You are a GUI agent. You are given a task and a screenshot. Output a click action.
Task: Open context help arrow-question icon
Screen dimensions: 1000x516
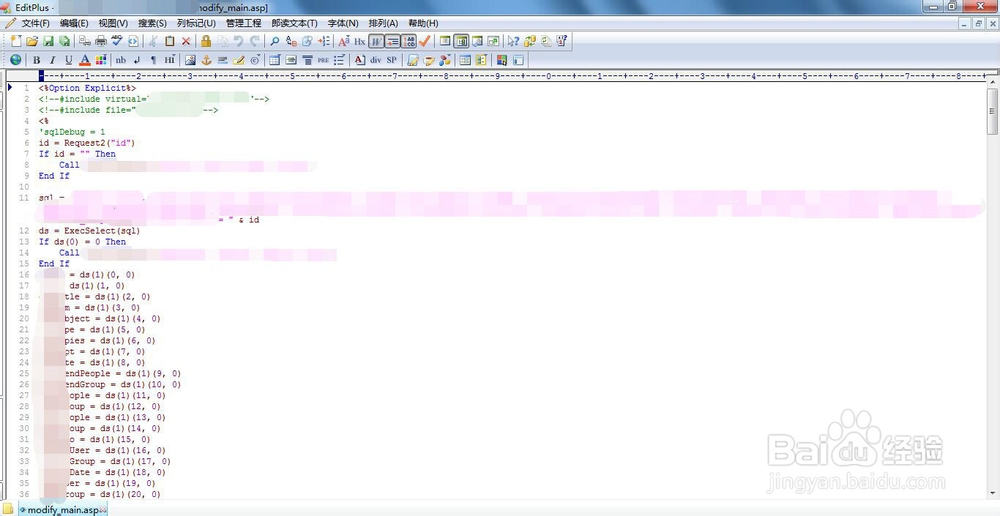513,41
